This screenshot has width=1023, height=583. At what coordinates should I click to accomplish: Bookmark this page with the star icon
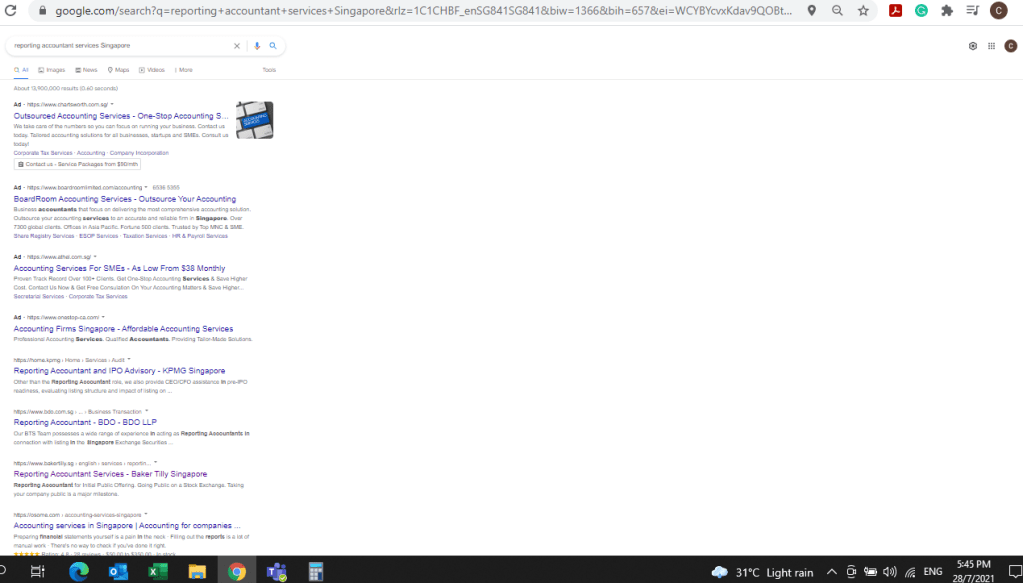(x=863, y=11)
